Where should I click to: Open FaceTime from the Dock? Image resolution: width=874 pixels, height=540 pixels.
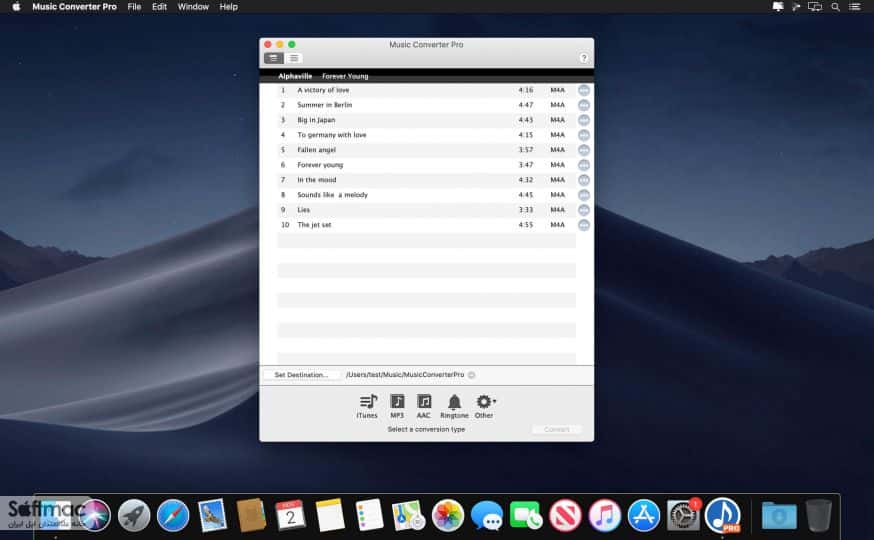[x=526, y=515]
